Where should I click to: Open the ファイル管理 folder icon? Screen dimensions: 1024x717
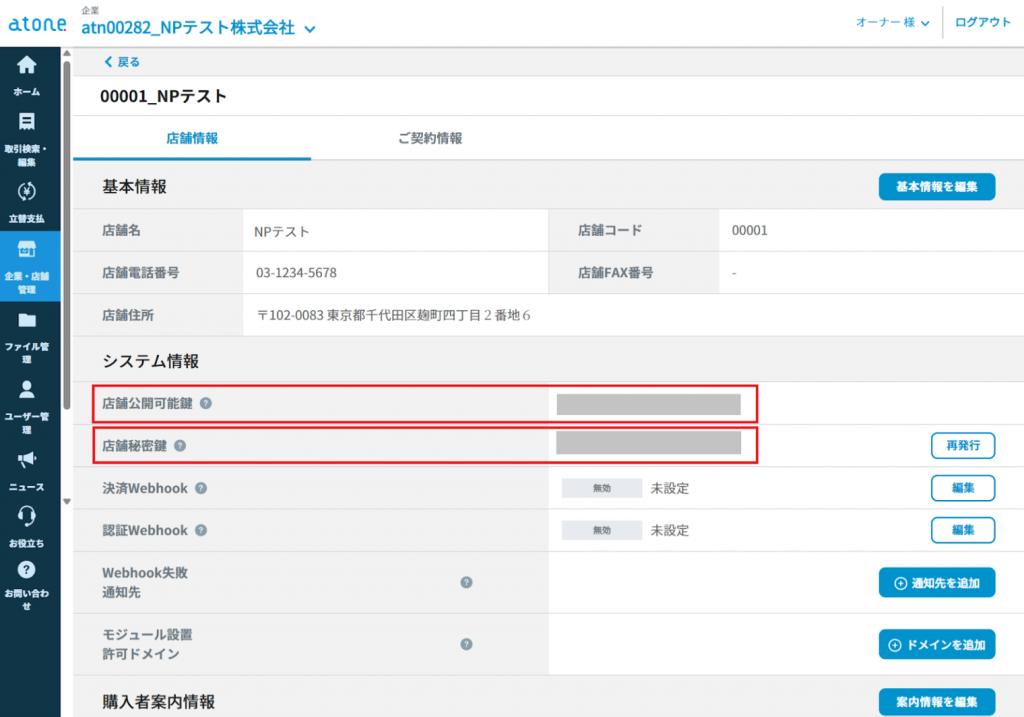(27, 321)
